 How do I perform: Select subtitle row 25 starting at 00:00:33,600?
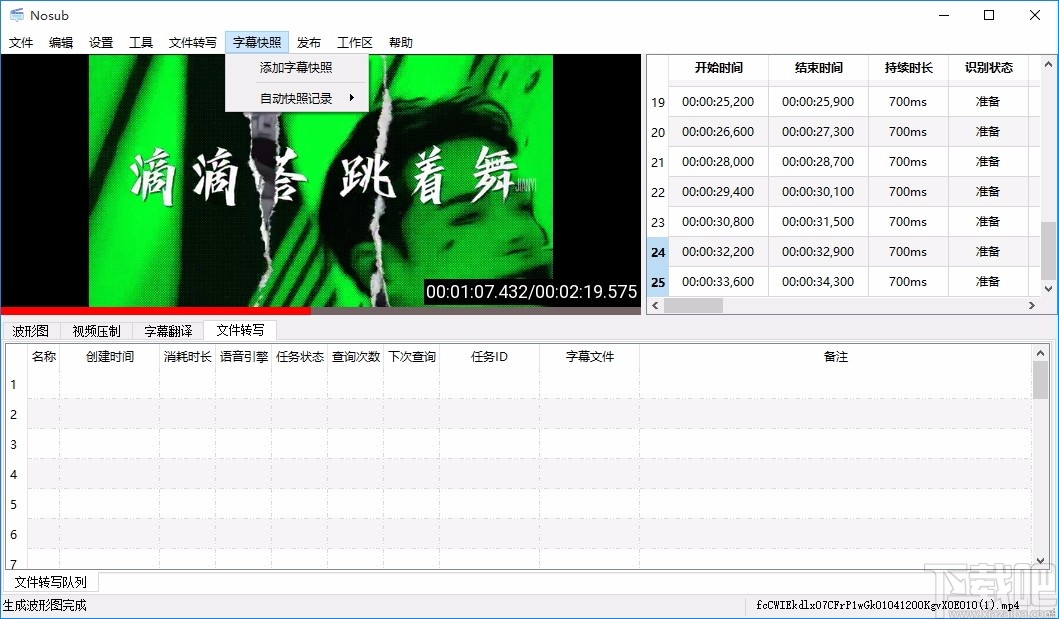(x=718, y=282)
